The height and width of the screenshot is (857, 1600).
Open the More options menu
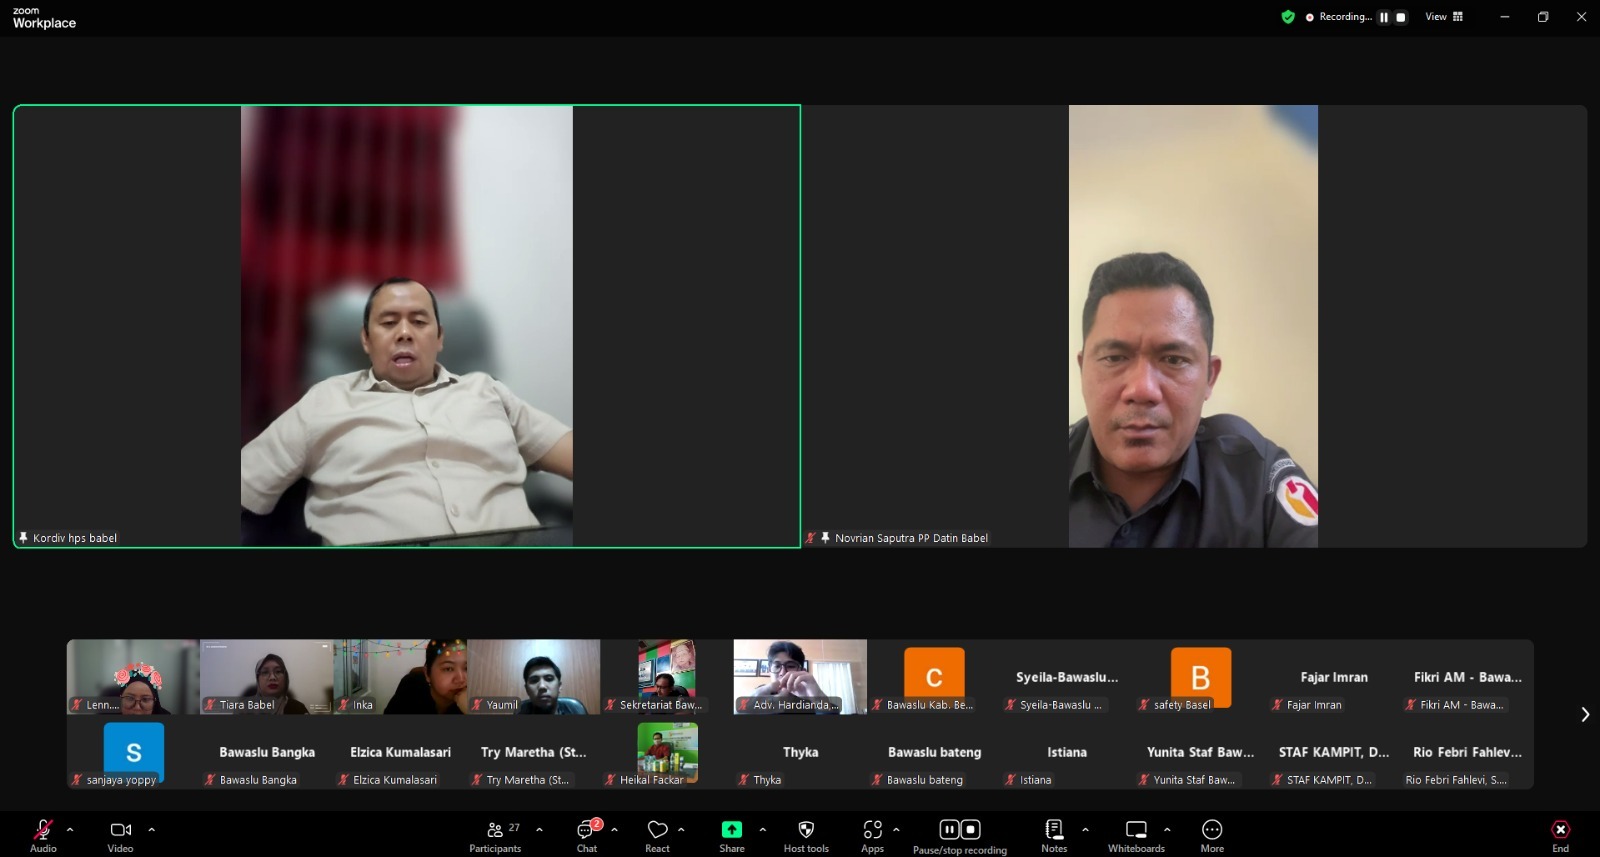(1212, 836)
